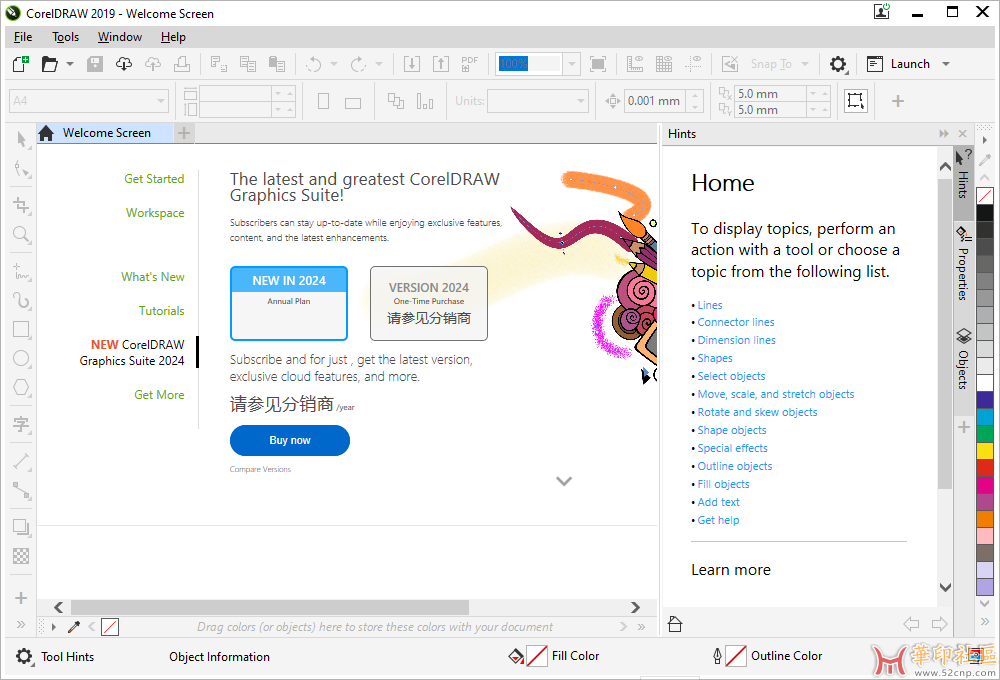Toggle portrait page orientation

click(x=323, y=101)
